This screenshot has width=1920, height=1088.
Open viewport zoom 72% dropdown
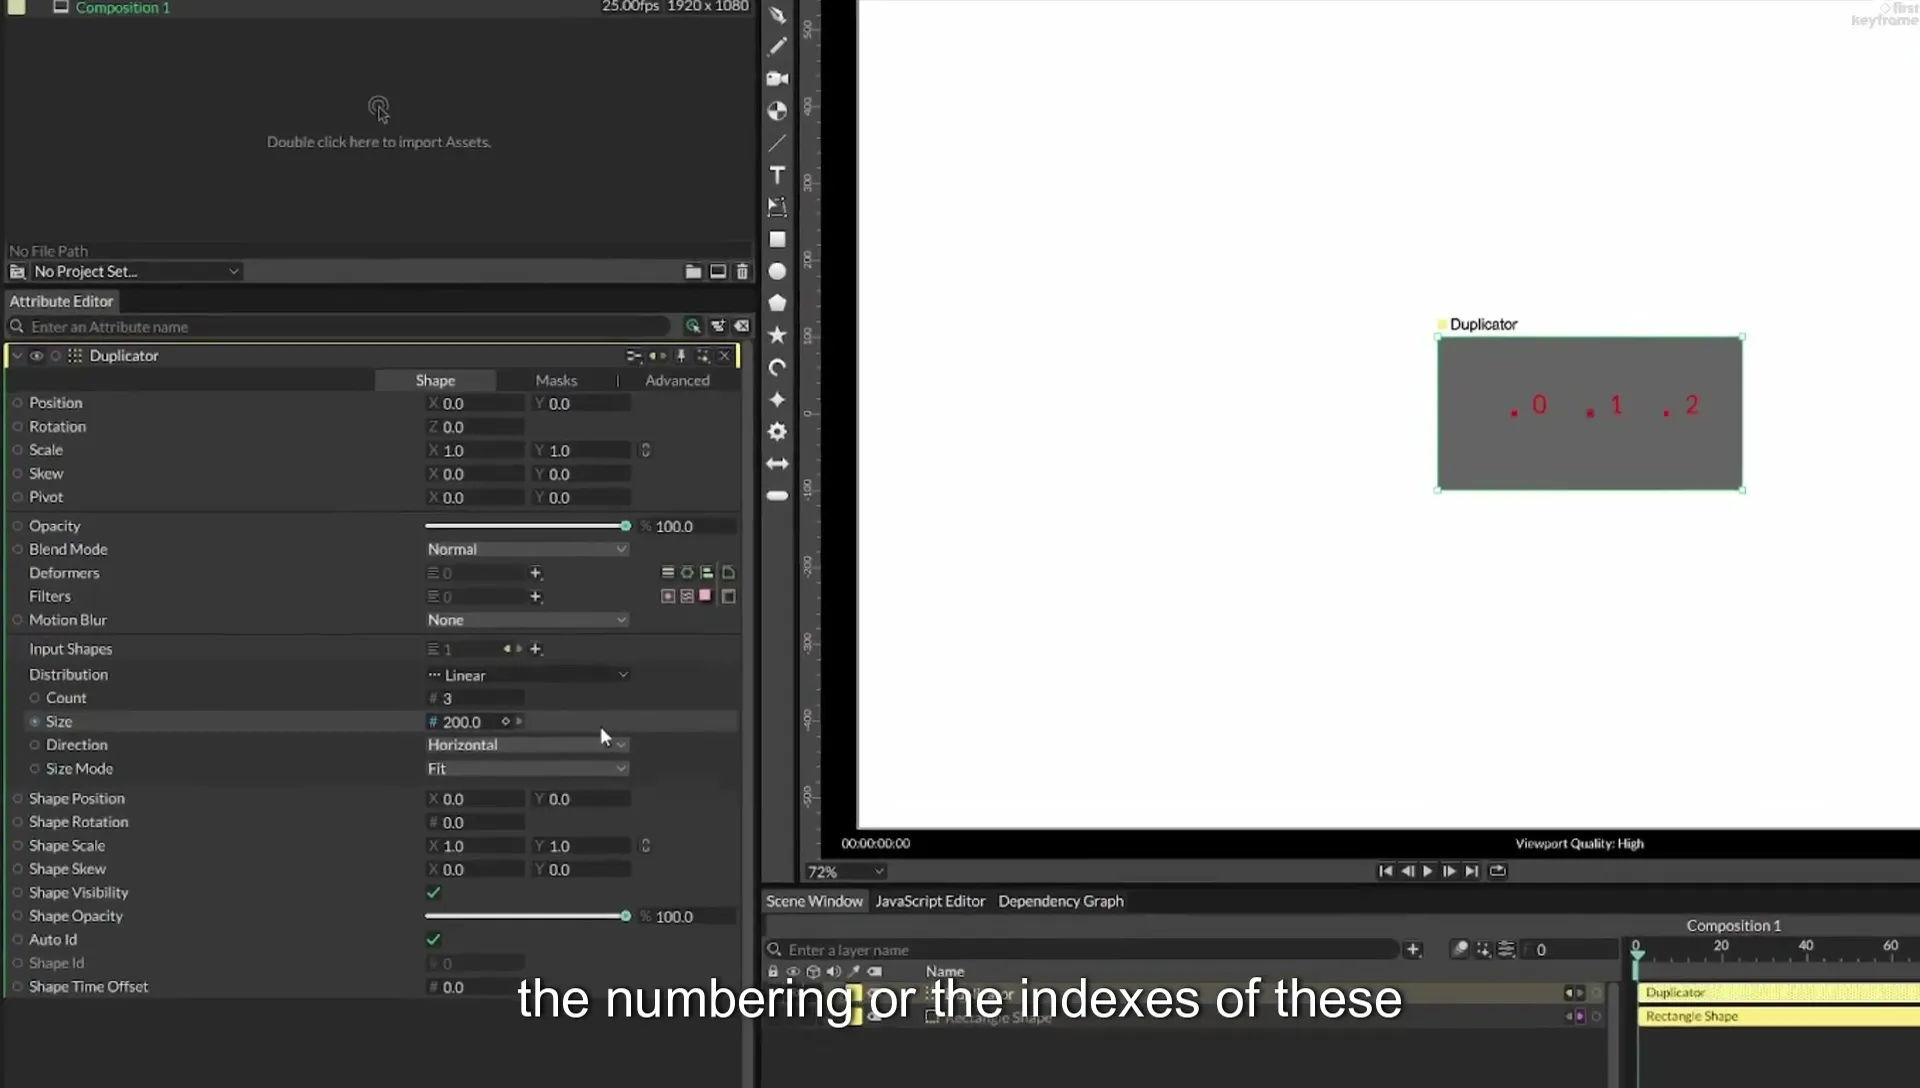(845, 872)
